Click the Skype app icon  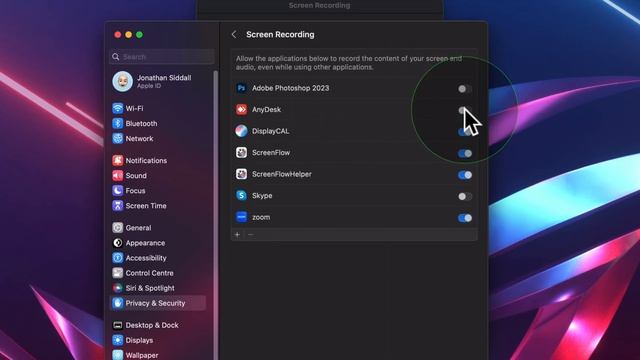pyautogui.click(x=241, y=196)
